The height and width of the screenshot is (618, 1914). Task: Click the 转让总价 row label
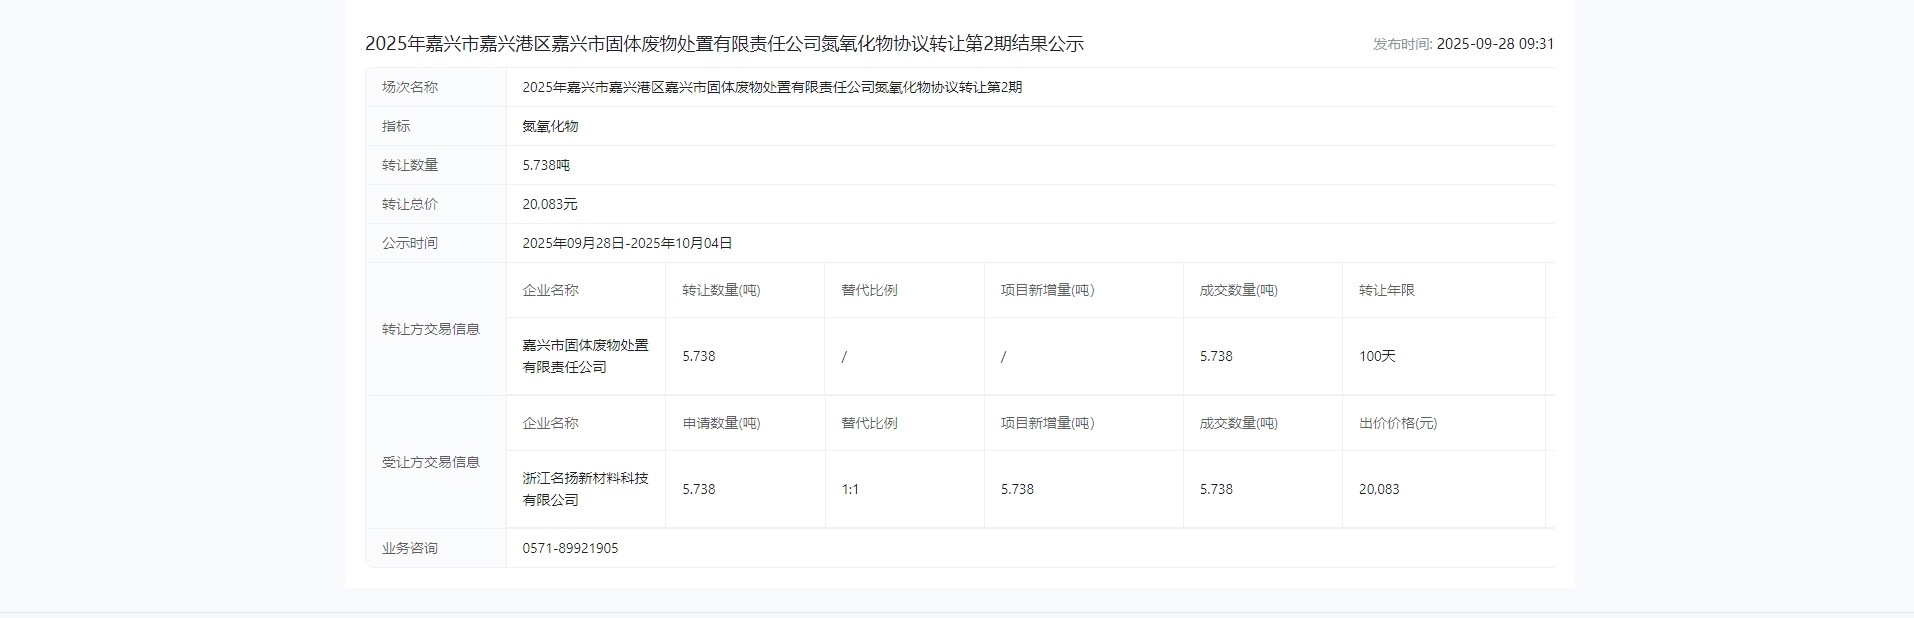(x=410, y=204)
